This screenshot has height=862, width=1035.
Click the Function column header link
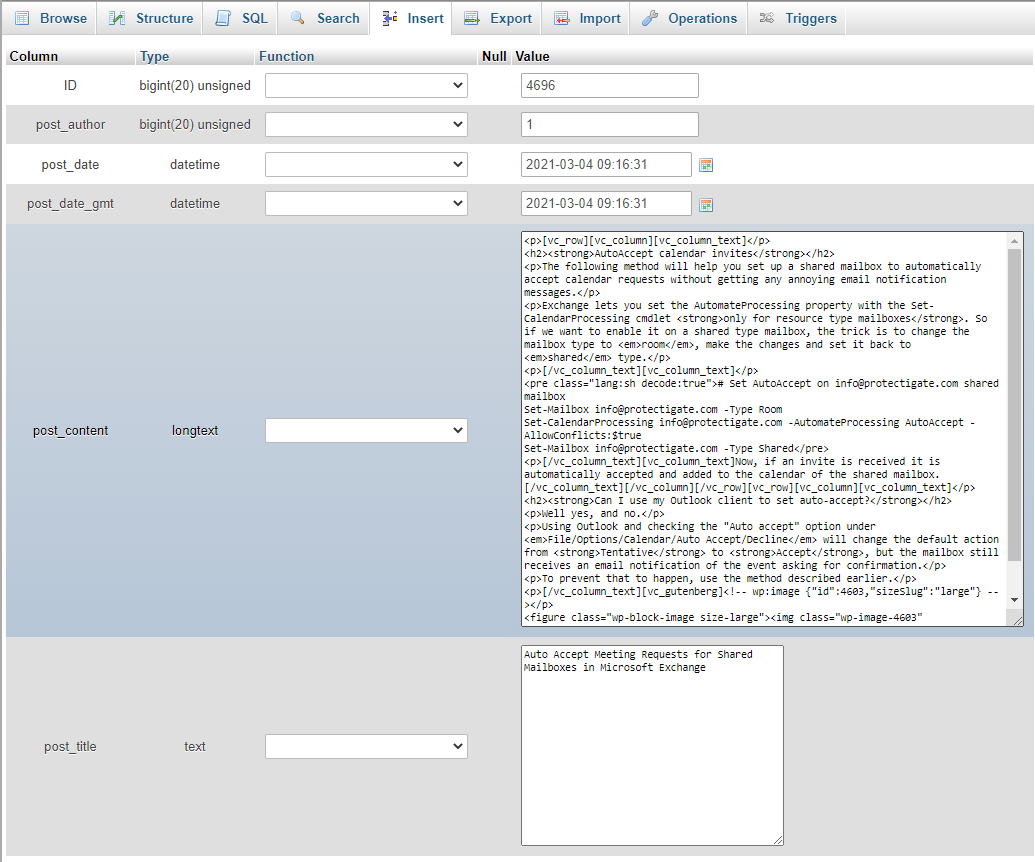click(286, 57)
